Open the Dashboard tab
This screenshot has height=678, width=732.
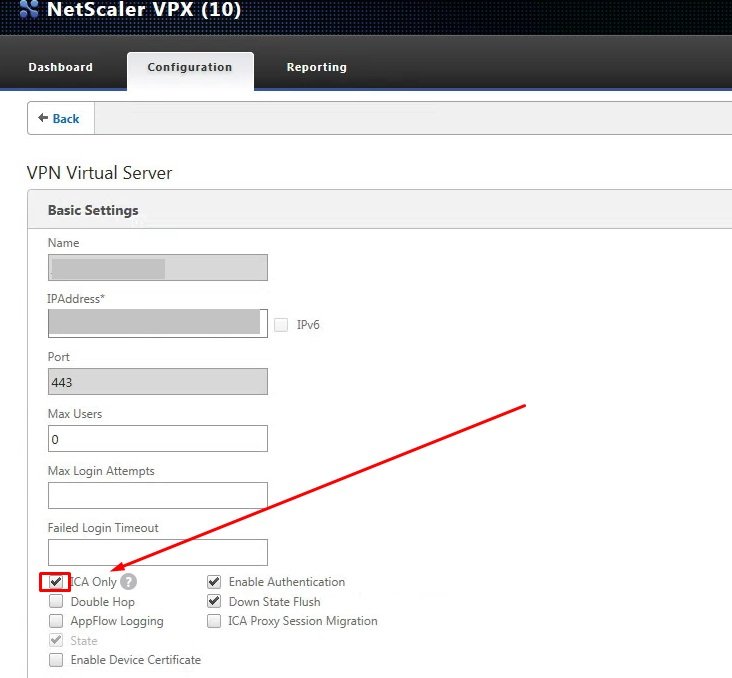pos(60,68)
